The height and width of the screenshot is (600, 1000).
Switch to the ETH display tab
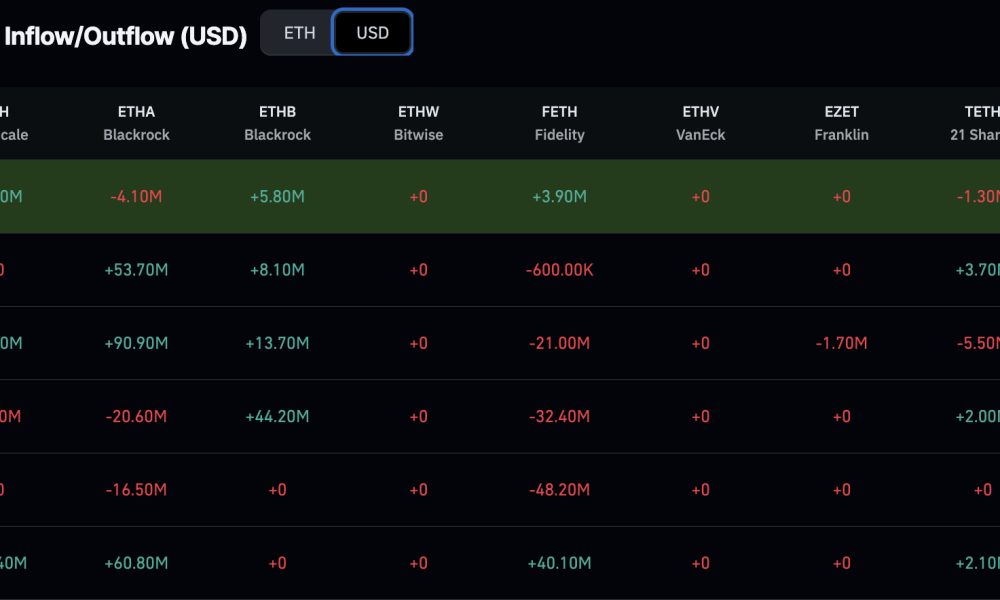coord(297,32)
